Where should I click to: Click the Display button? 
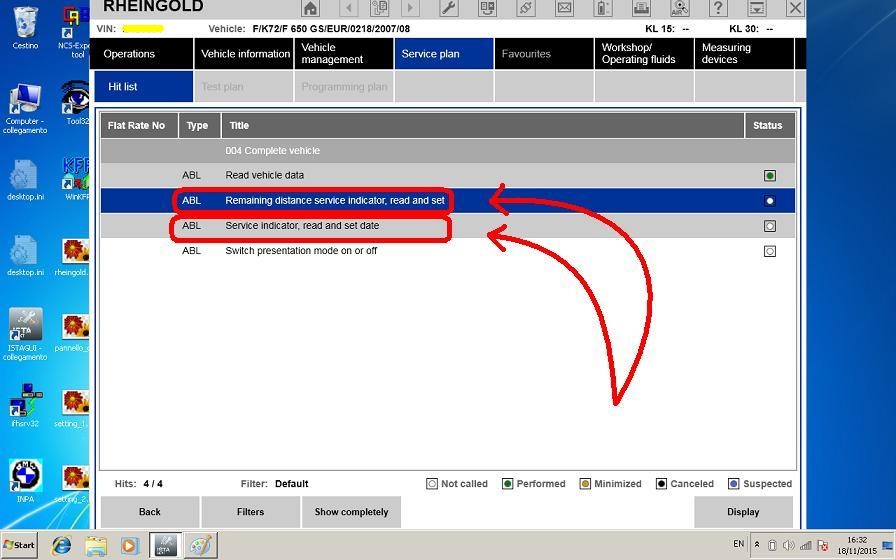point(743,512)
